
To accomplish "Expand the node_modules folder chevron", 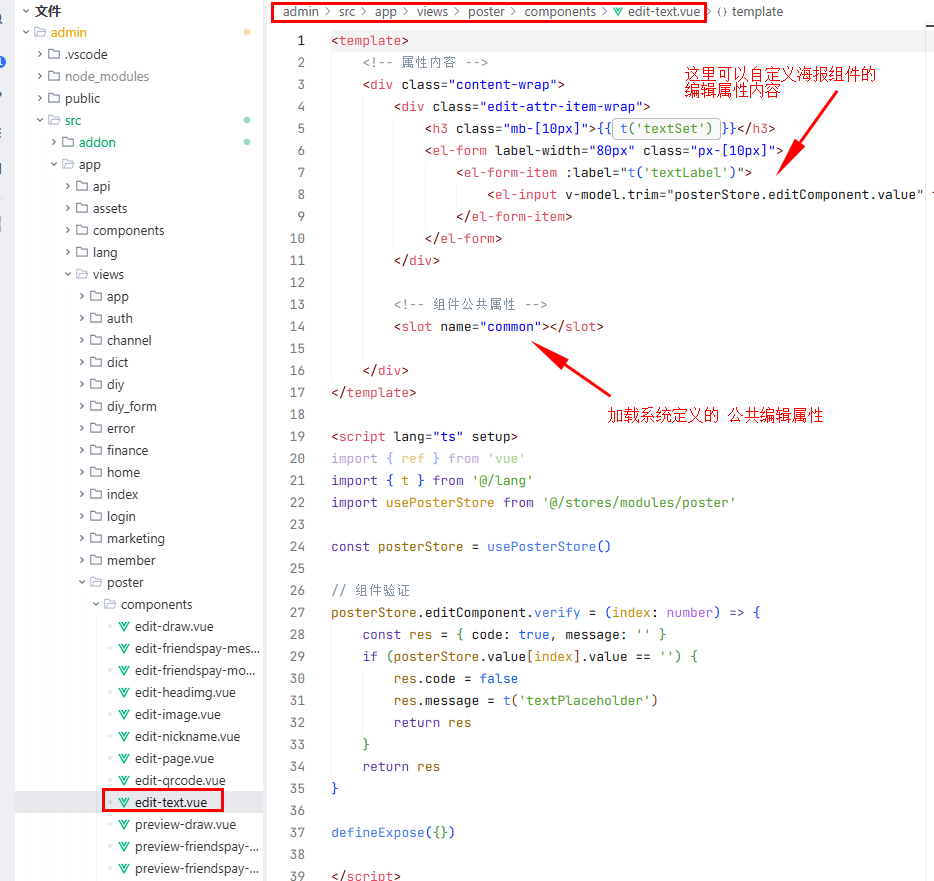I will click(40, 76).
